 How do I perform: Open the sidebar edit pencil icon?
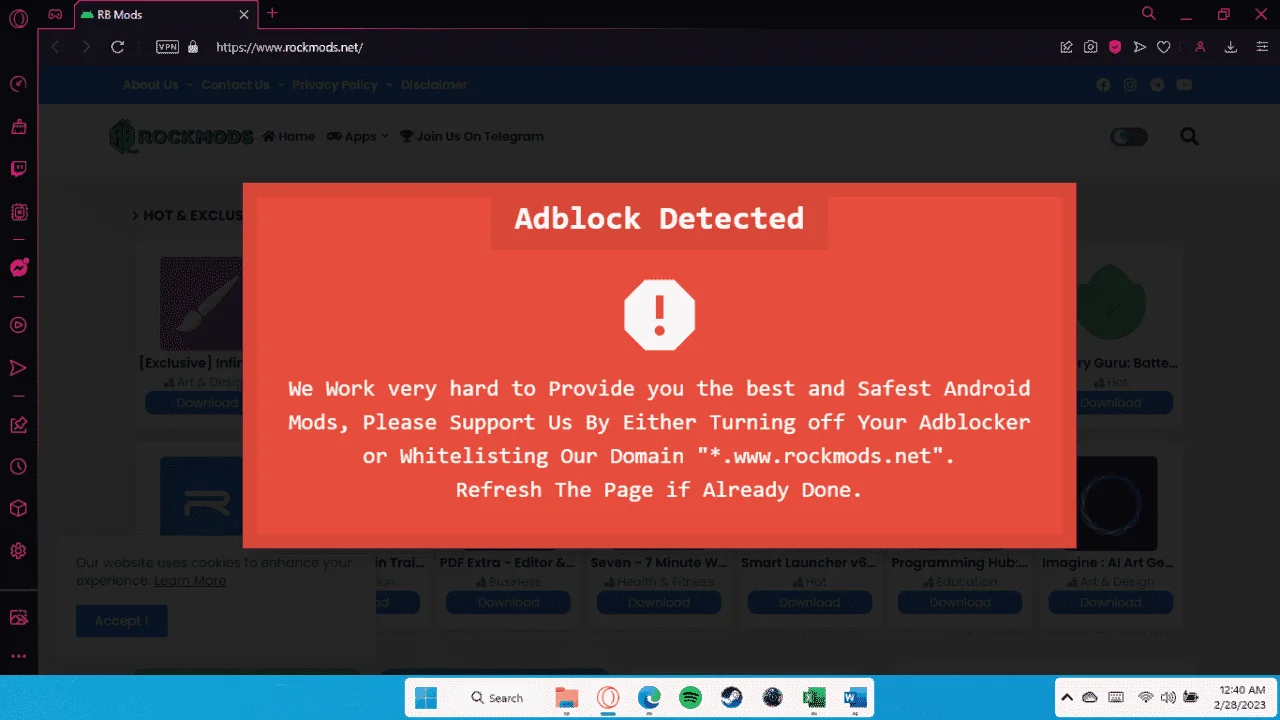click(18, 424)
